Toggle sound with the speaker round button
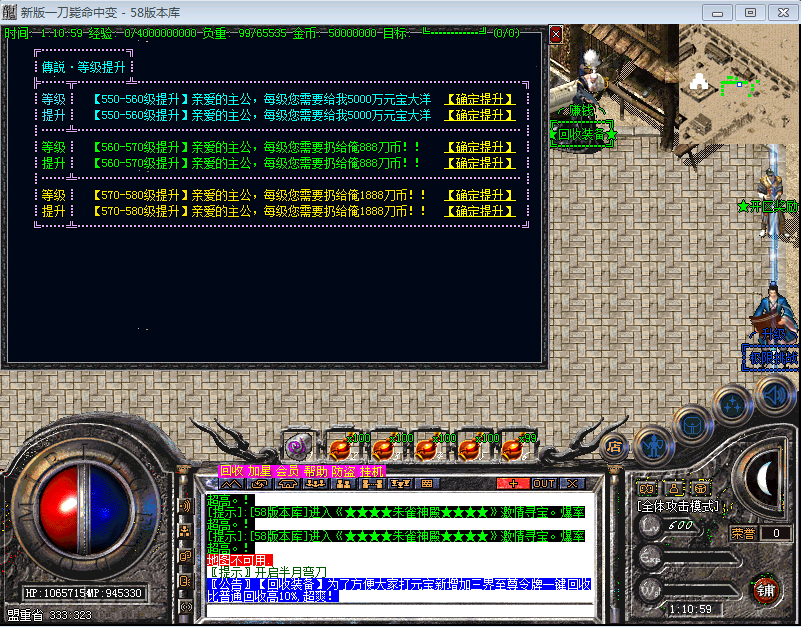Viewport: 801px width, 627px height. pyautogui.click(x=774, y=394)
